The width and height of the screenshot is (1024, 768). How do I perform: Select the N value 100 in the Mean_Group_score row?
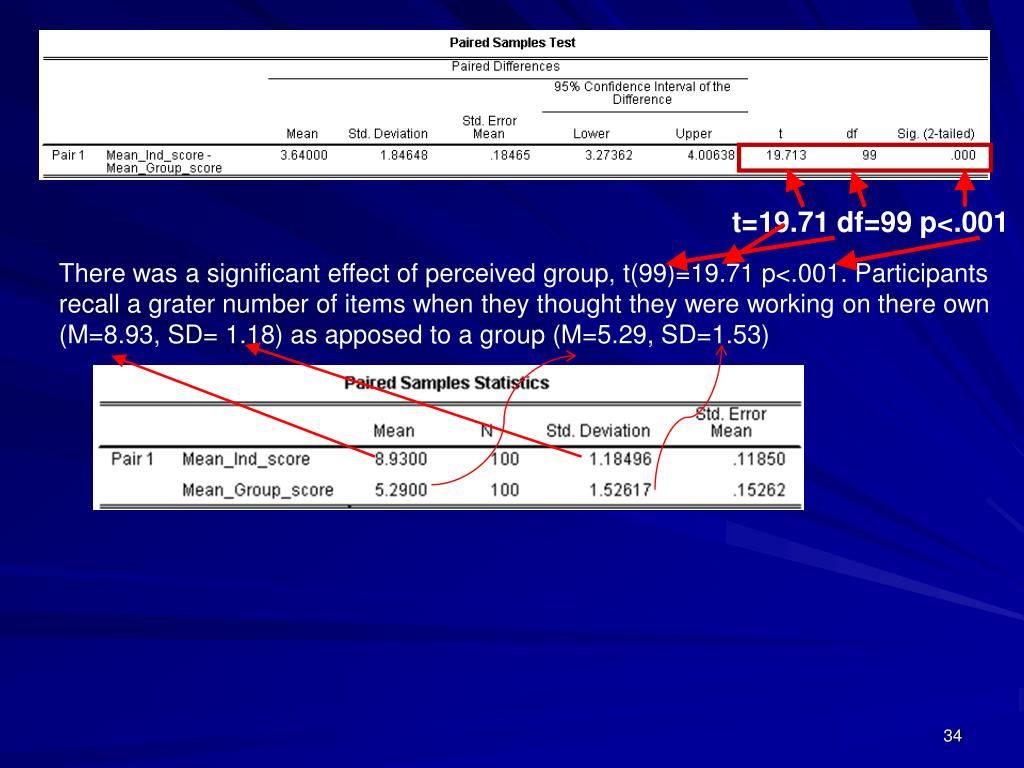(x=505, y=490)
